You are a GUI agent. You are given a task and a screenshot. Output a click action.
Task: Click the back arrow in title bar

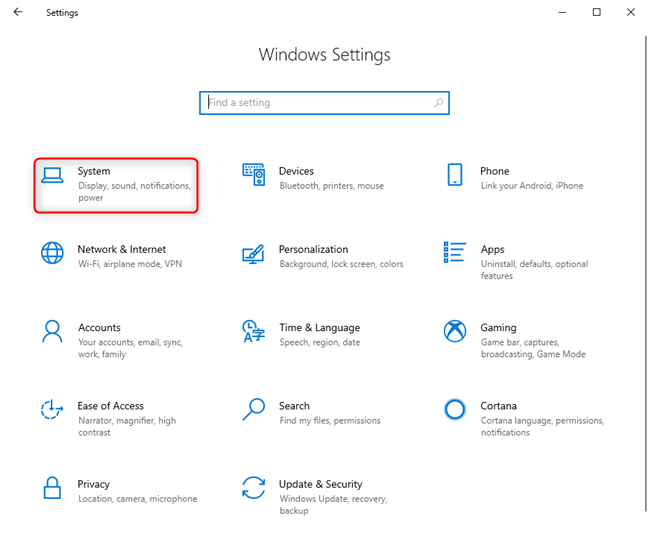tap(18, 12)
